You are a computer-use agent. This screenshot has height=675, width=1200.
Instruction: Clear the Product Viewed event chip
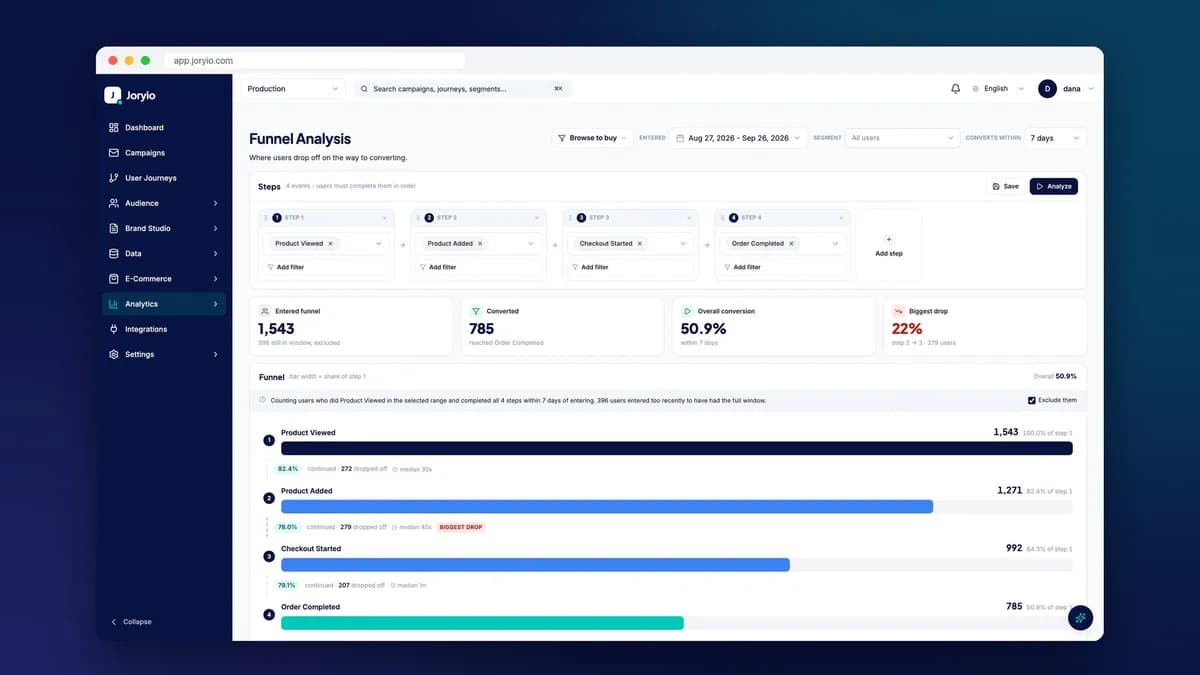pyautogui.click(x=330, y=243)
